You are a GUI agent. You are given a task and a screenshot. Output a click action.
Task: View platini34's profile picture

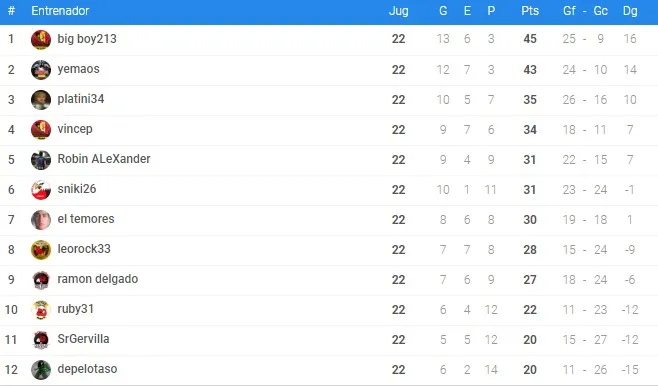click(x=41, y=100)
